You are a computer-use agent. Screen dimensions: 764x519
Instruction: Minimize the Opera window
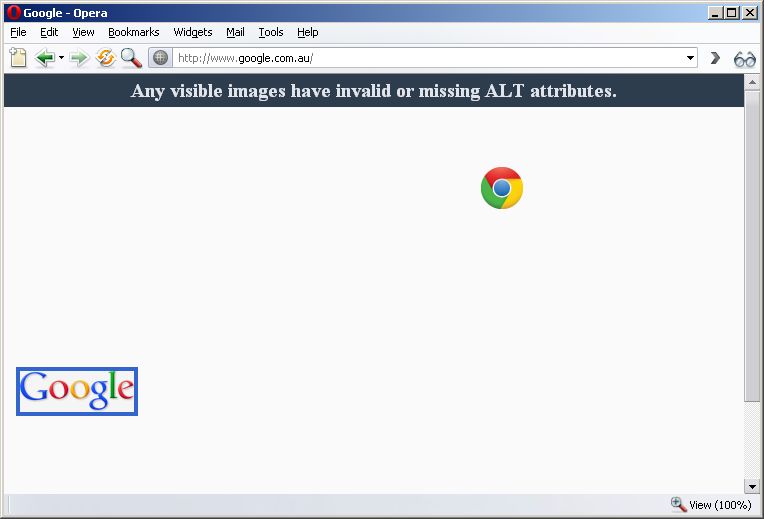pos(715,13)
